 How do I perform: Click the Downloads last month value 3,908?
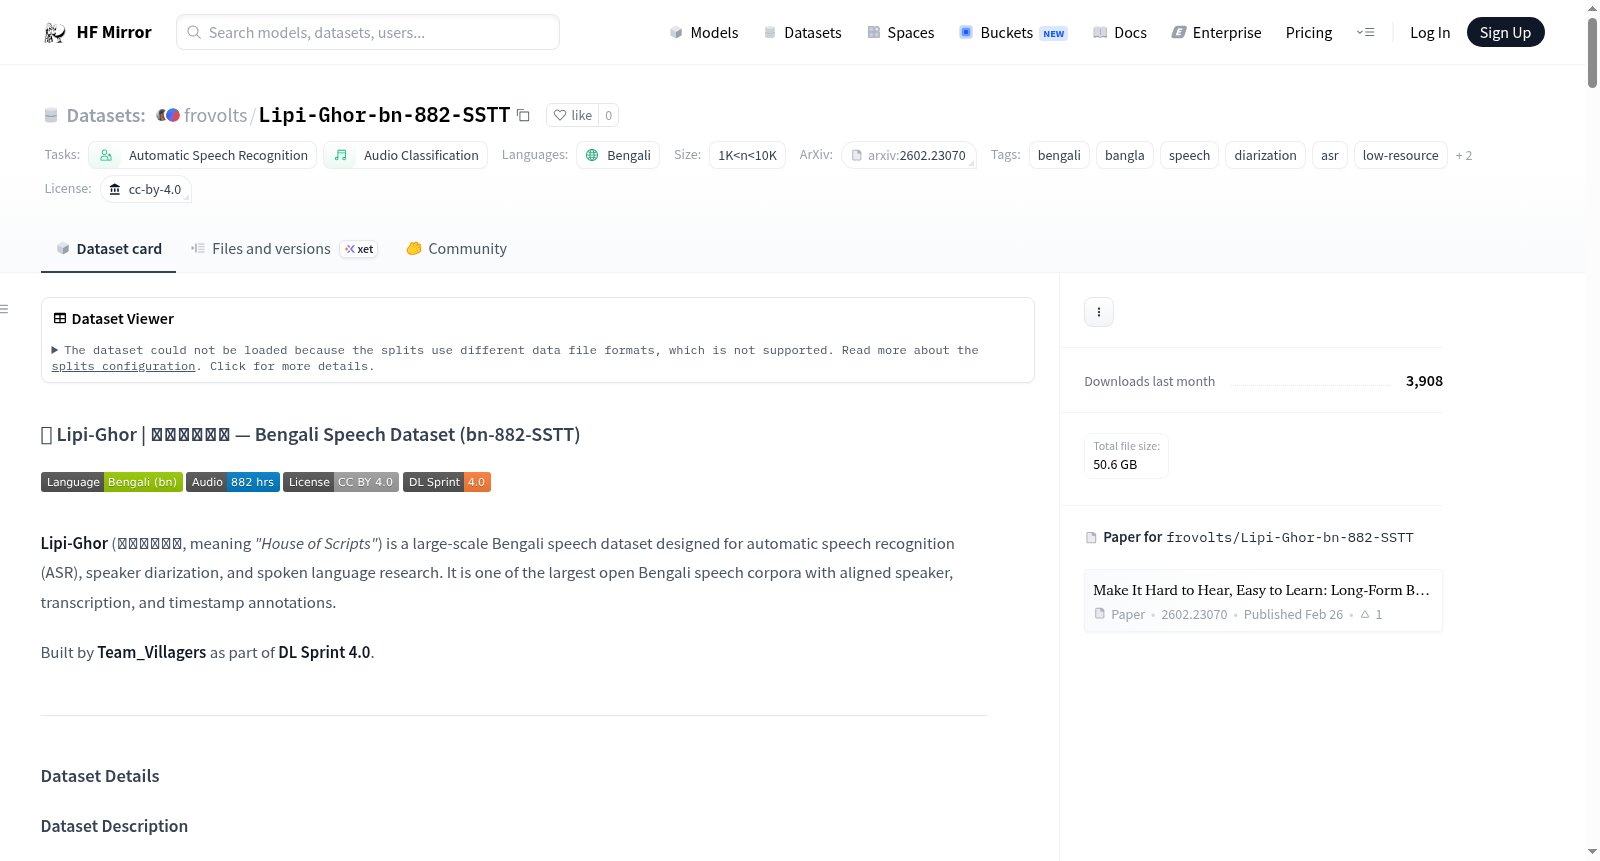click(1424, 381)
